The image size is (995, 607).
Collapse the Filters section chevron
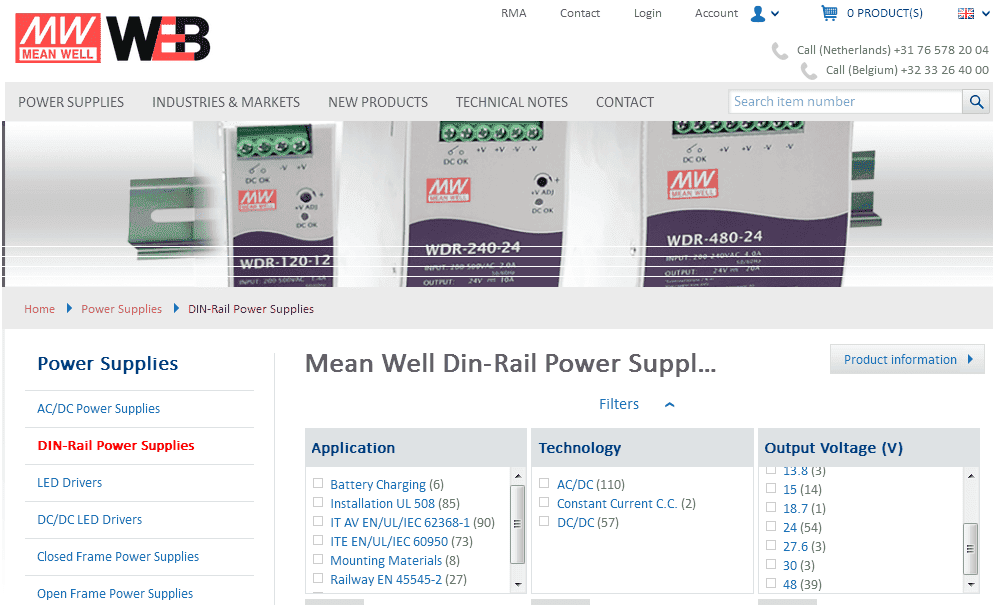[669, 405]
